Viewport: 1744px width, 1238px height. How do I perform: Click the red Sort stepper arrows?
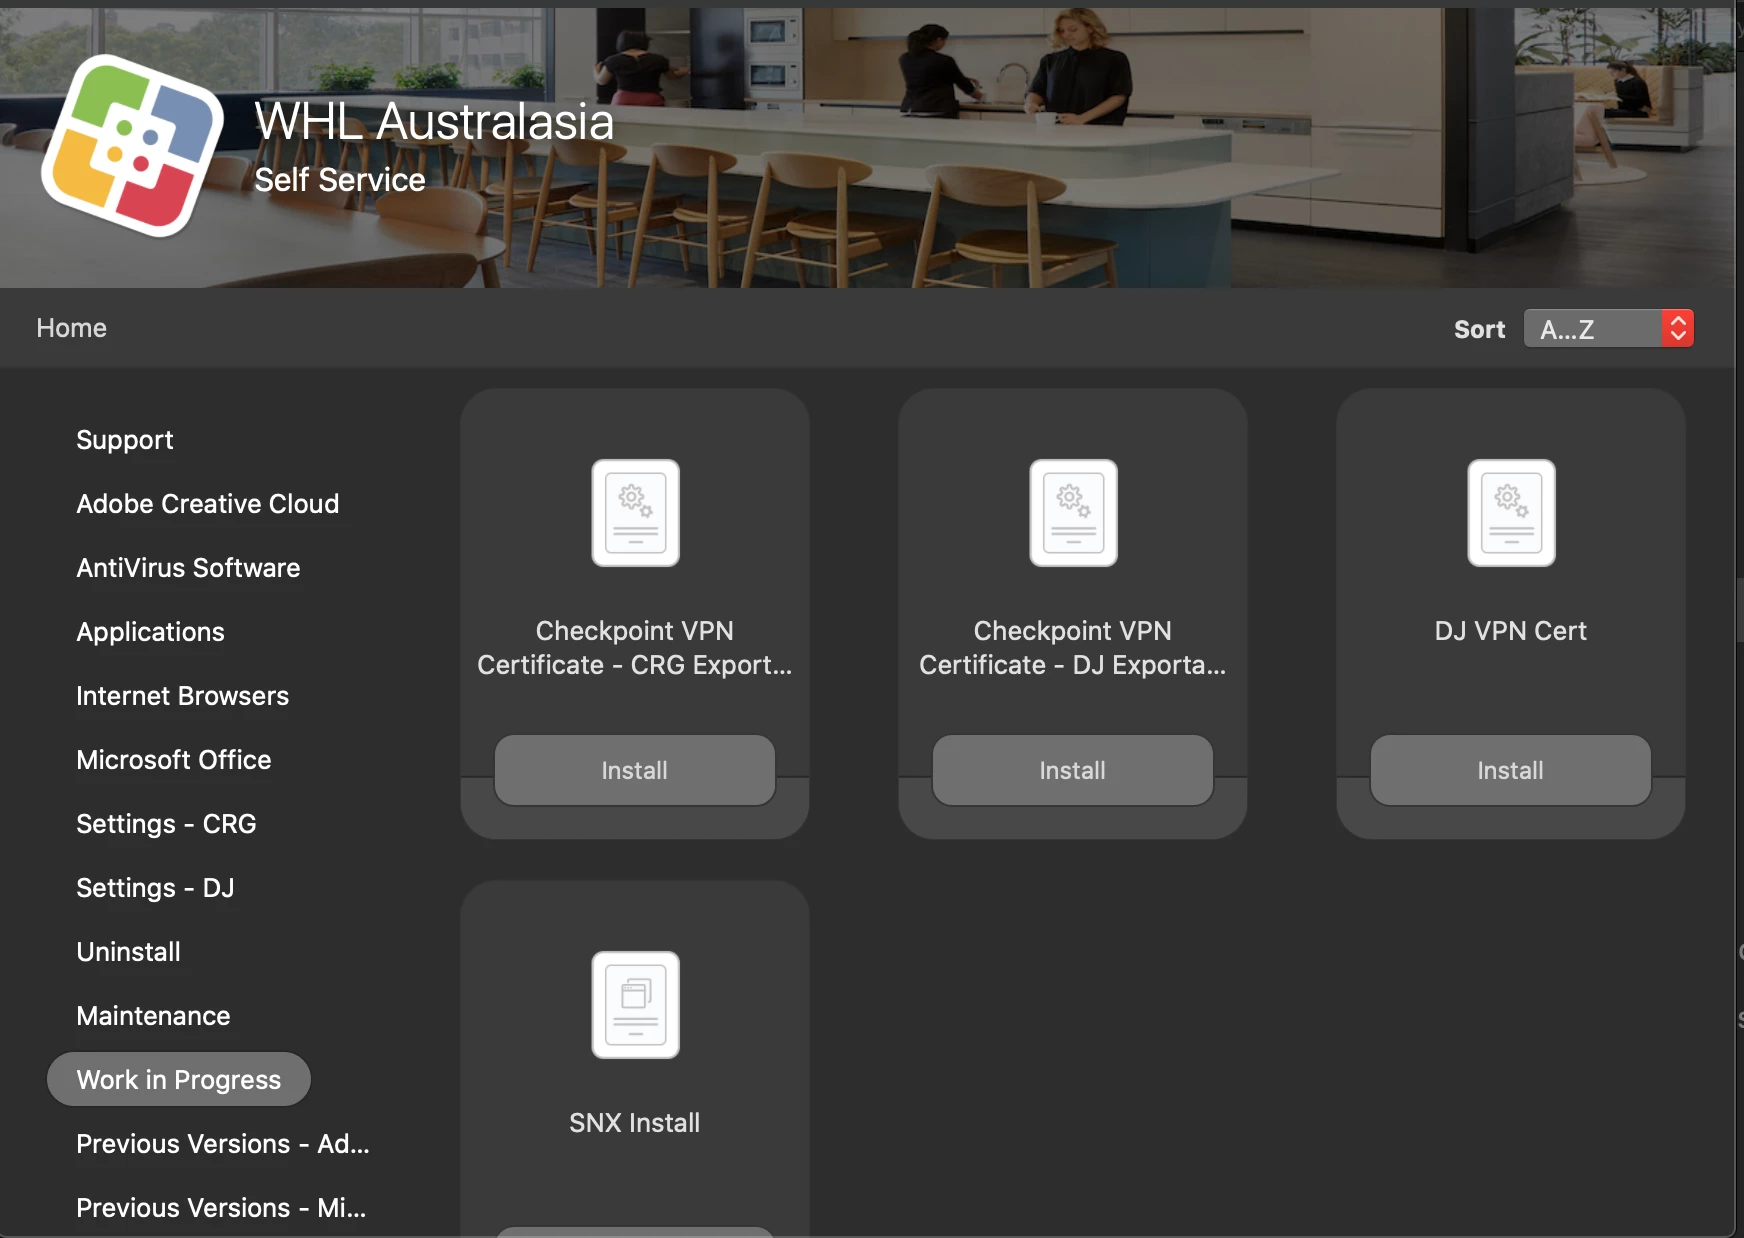tap(1678, 329)
